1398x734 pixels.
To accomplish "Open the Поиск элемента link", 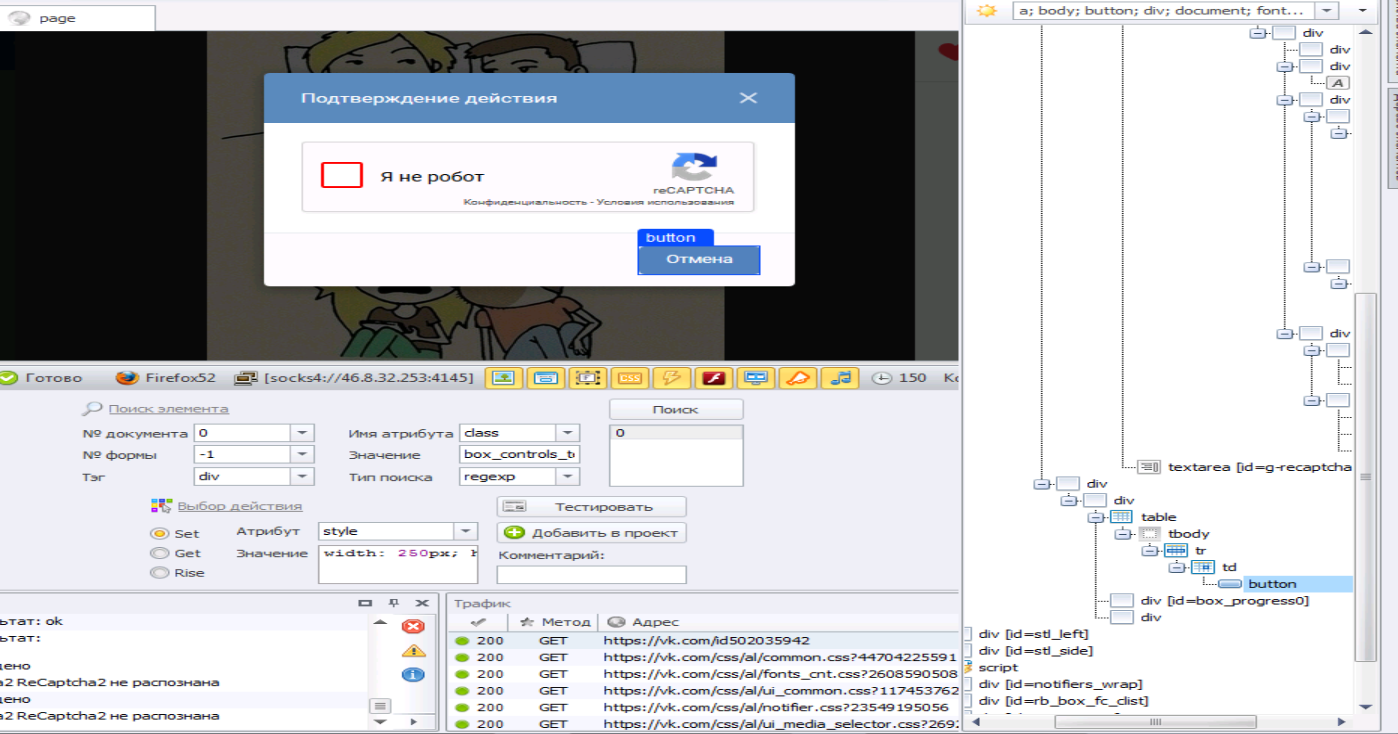I will [168, 408].
